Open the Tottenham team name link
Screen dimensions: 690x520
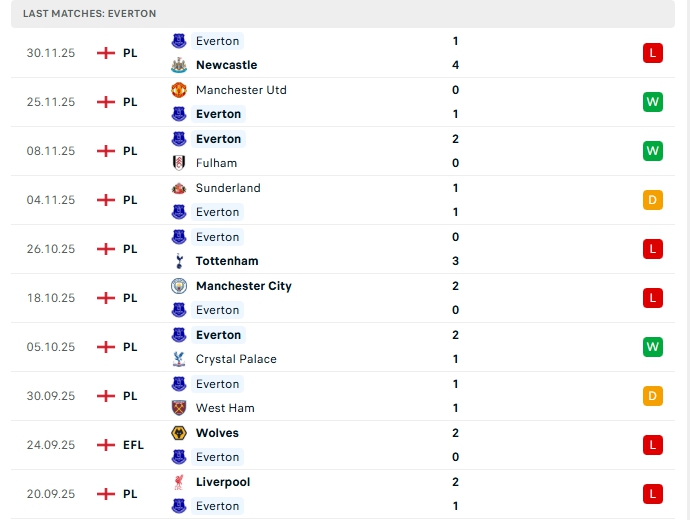pyautogui.click(x=227, y=261)
